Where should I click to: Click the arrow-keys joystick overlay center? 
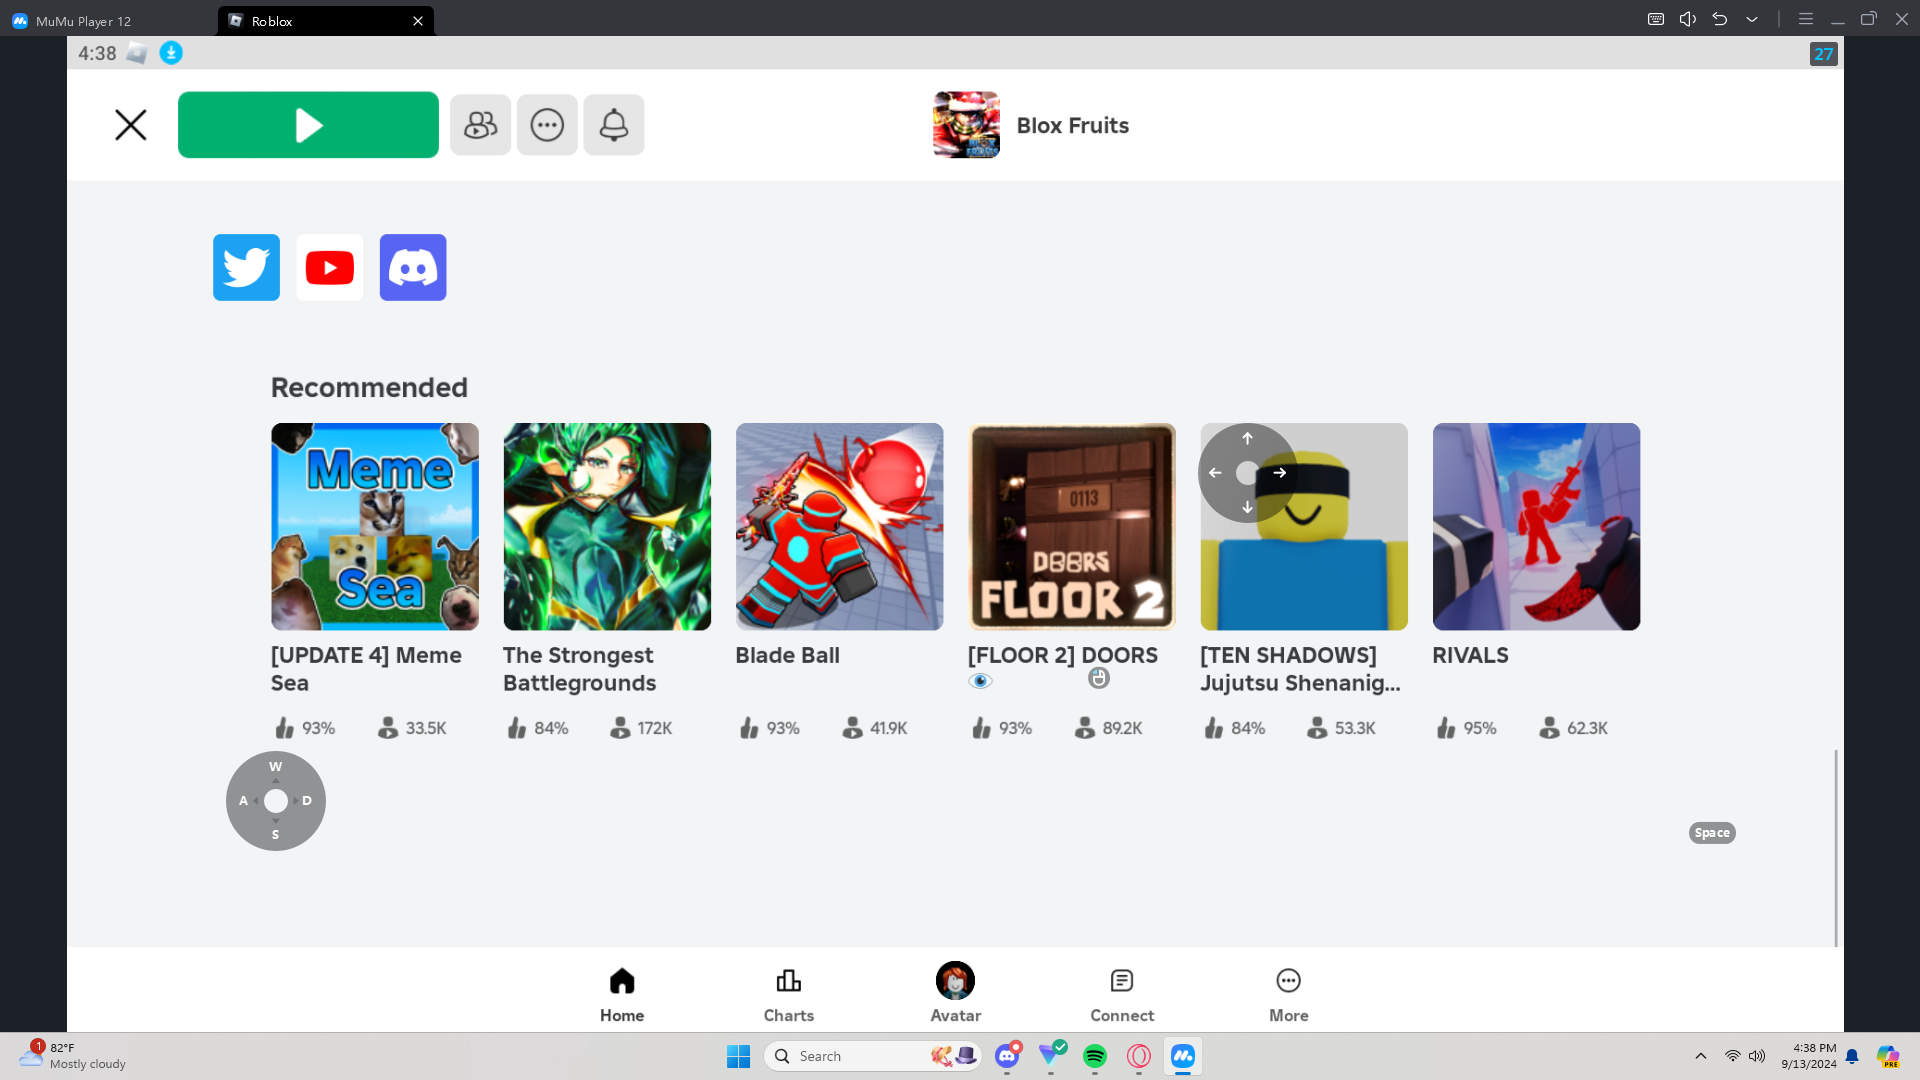[1247, 473]
